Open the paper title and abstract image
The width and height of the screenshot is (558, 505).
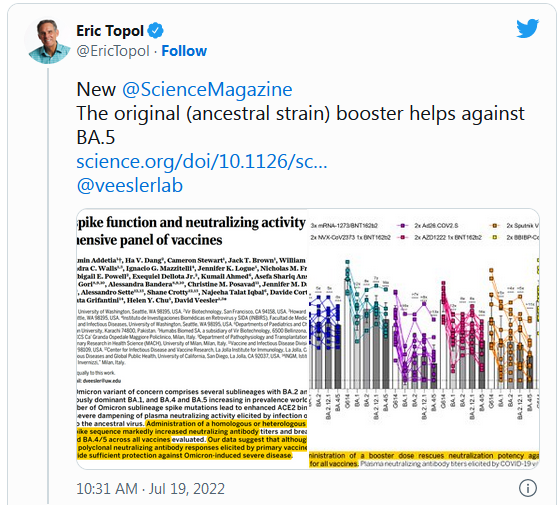pos(192,339)
